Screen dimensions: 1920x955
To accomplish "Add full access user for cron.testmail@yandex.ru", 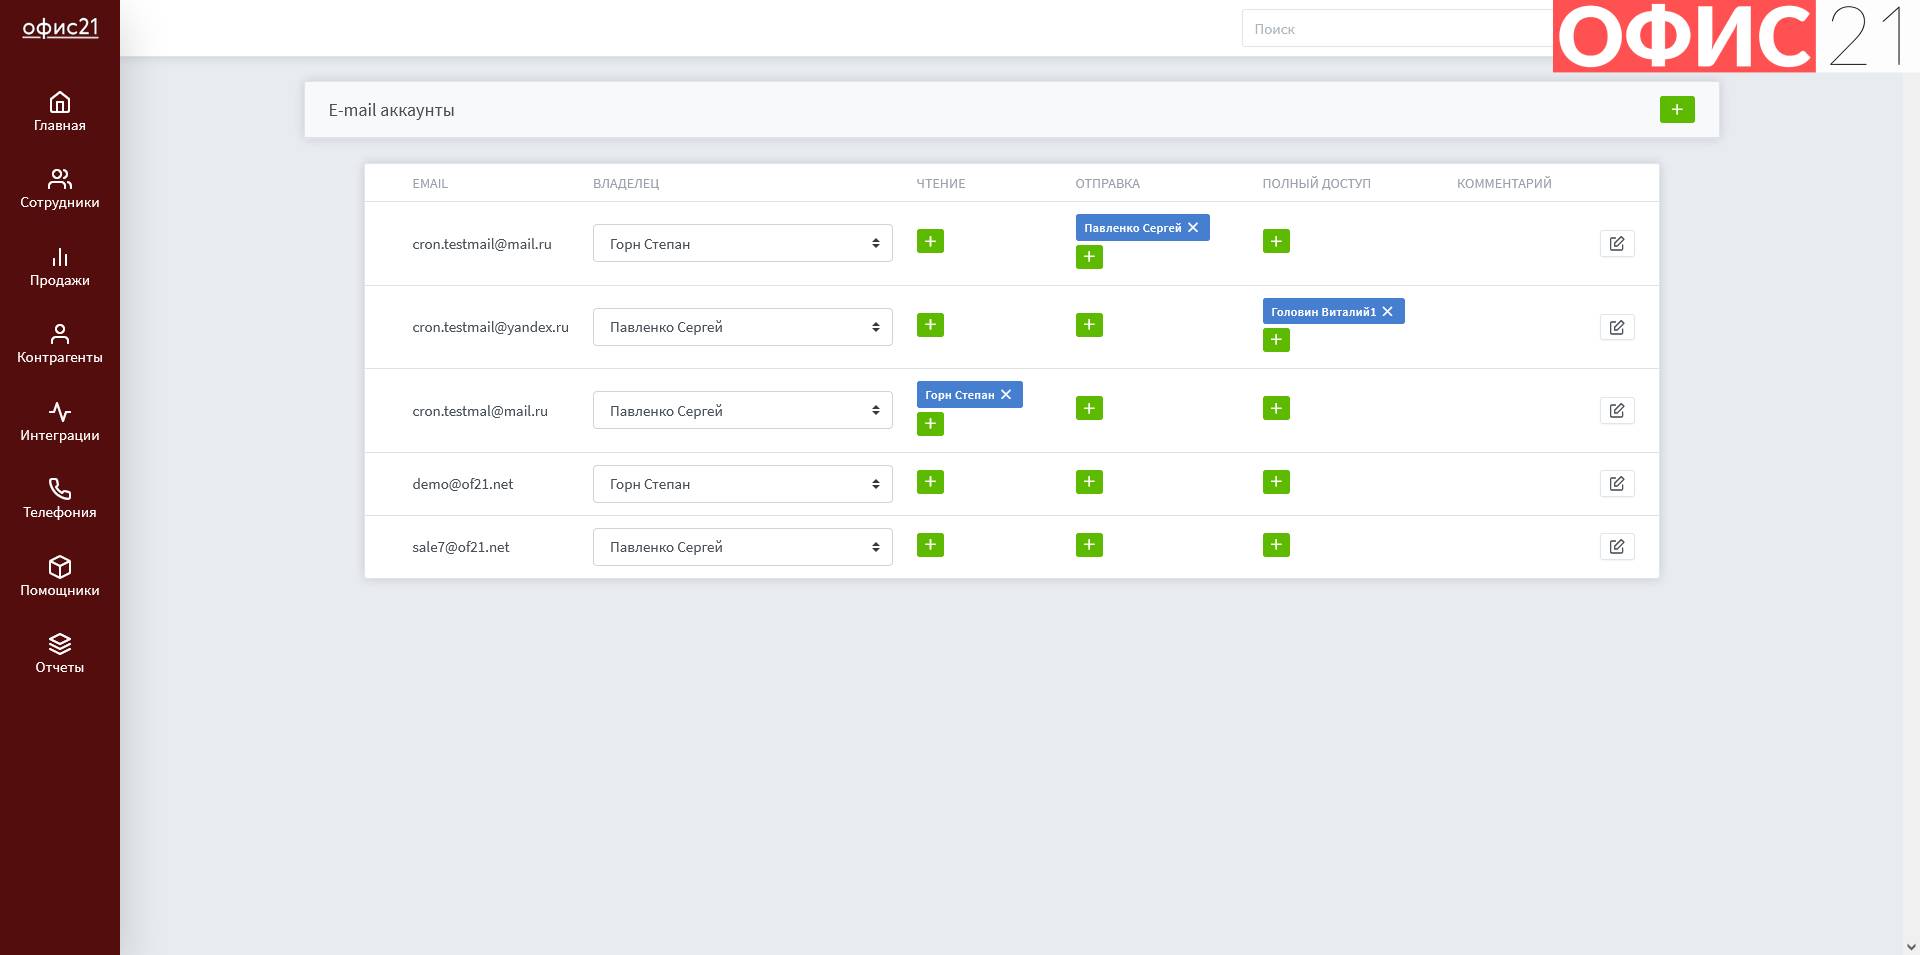I will tap(1276, 340).
